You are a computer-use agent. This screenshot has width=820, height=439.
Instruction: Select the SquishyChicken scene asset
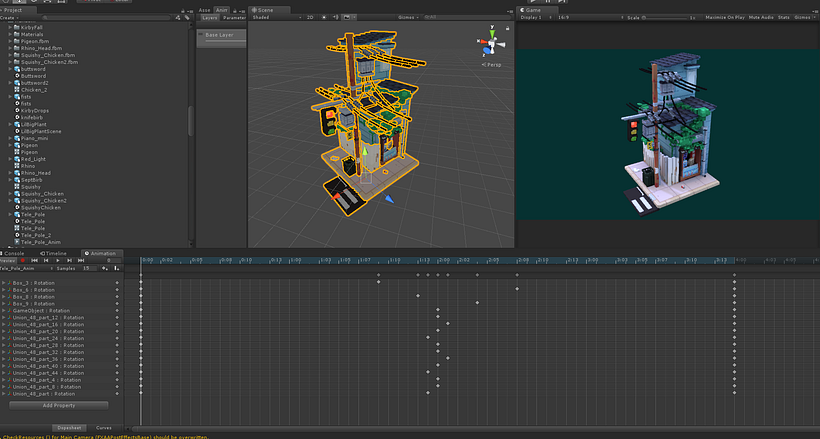pyautogui.click(x=40, y=208)
